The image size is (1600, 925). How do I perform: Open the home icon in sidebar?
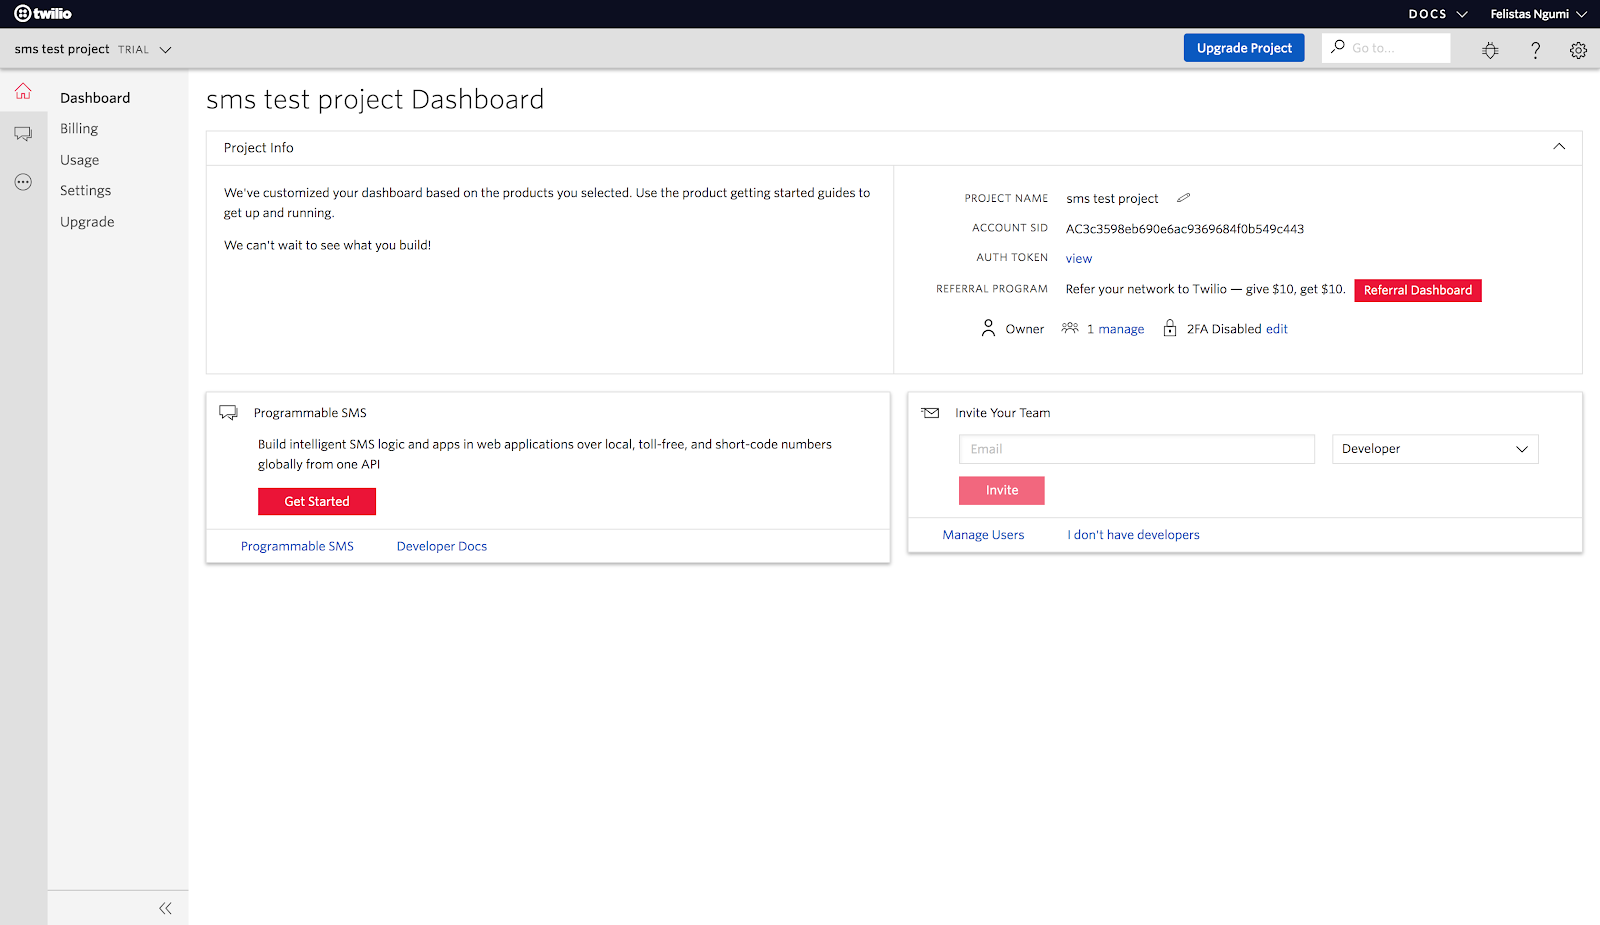(x=23, y=92)
